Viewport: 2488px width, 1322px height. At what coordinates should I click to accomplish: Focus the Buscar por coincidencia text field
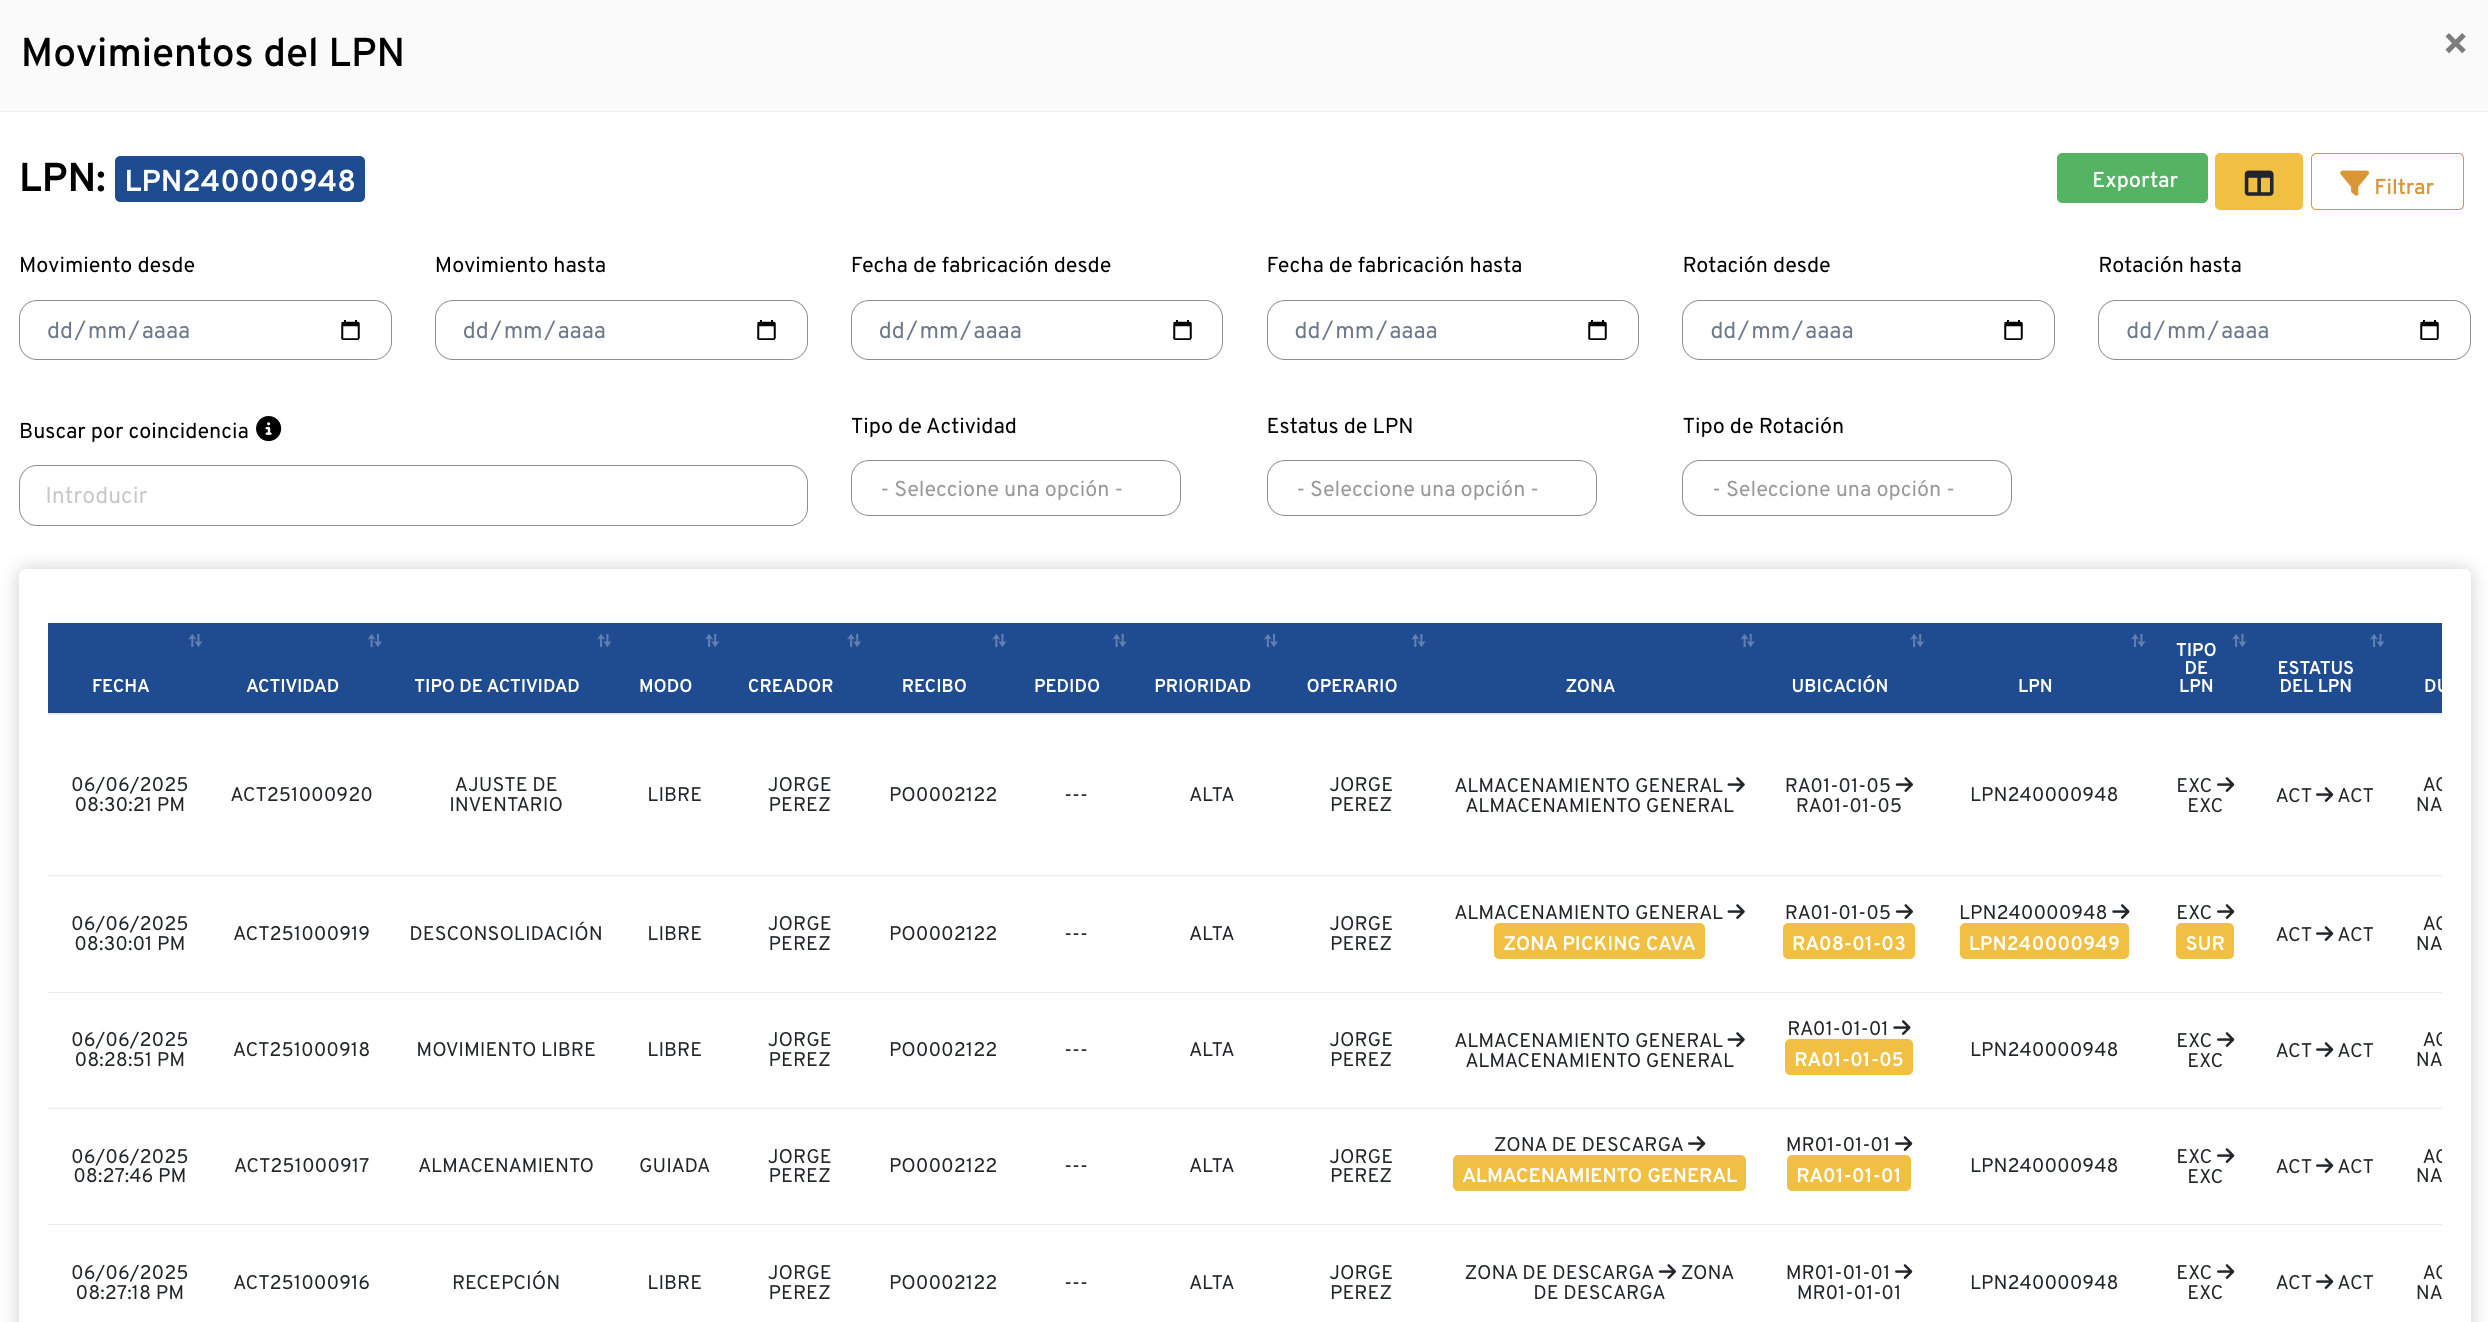tap(413, 495)
